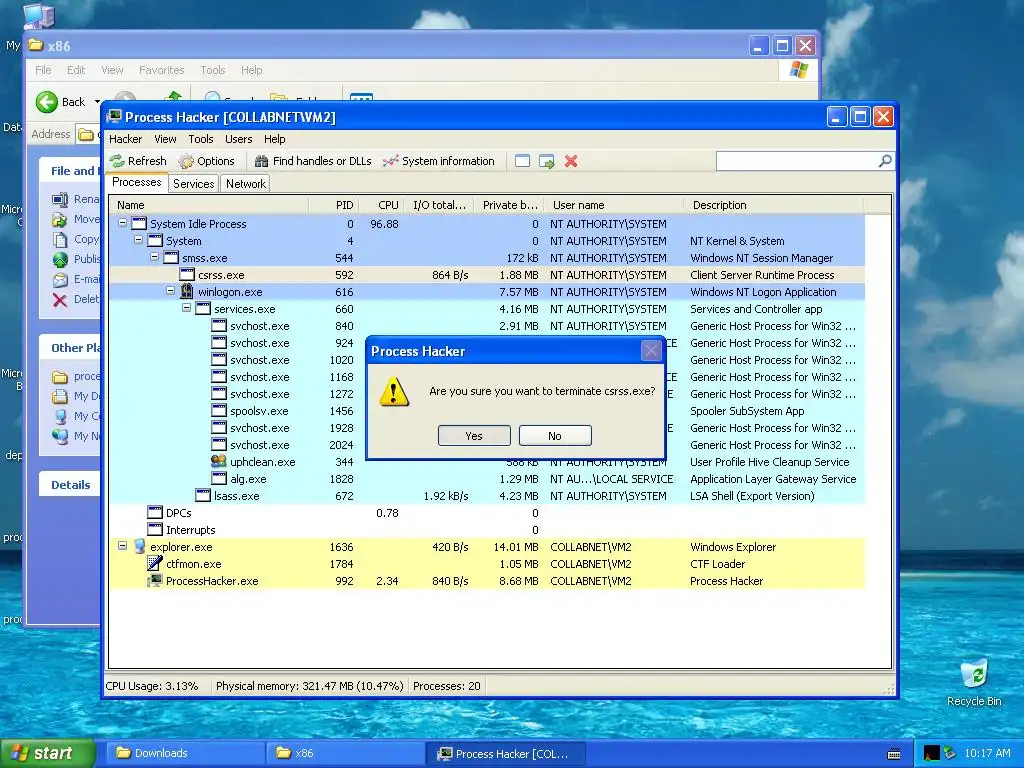Click the system tray clock
The height and width of the screenshot is (768, 1024).
pos(987,753)
